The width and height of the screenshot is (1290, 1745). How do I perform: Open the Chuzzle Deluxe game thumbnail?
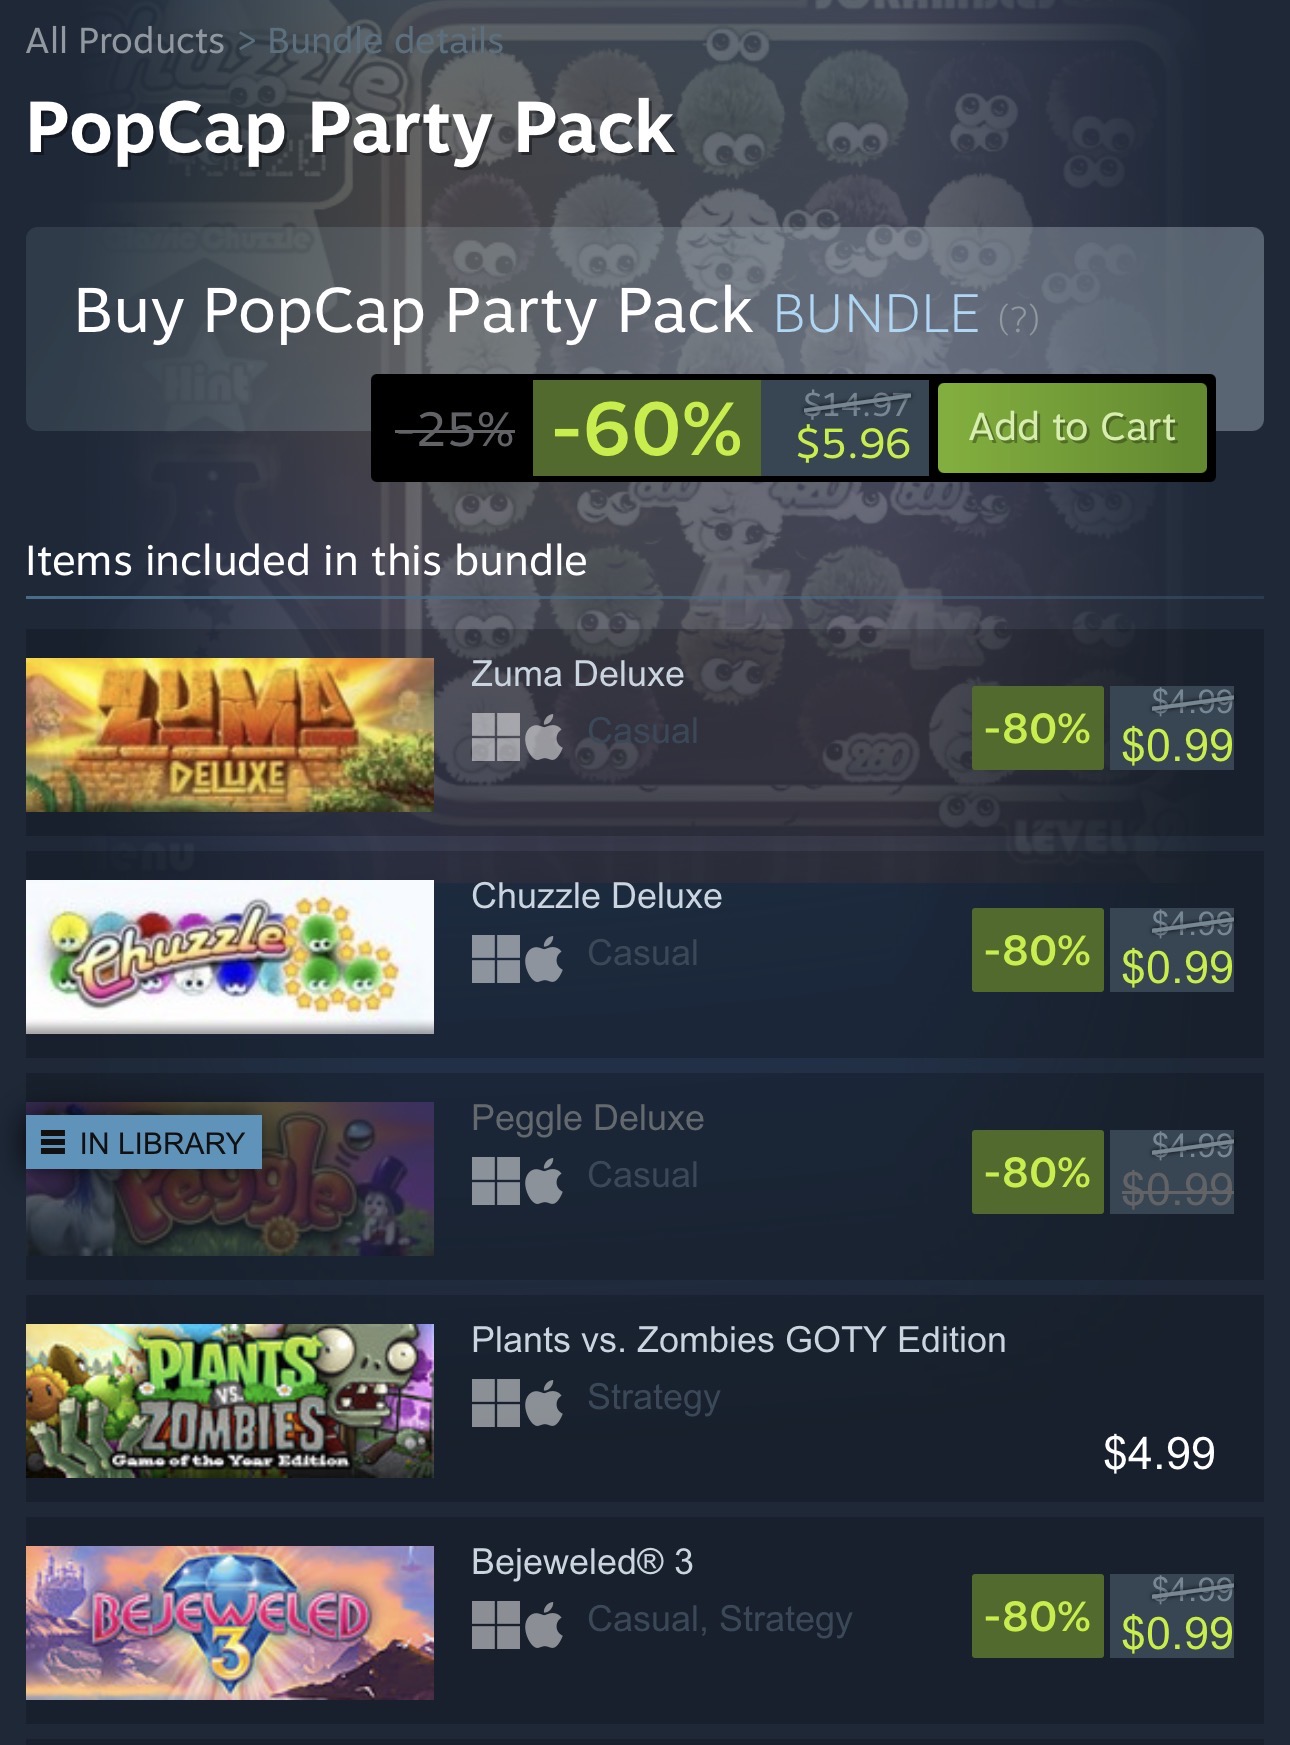pyautogui.click(x=230, y=957)
